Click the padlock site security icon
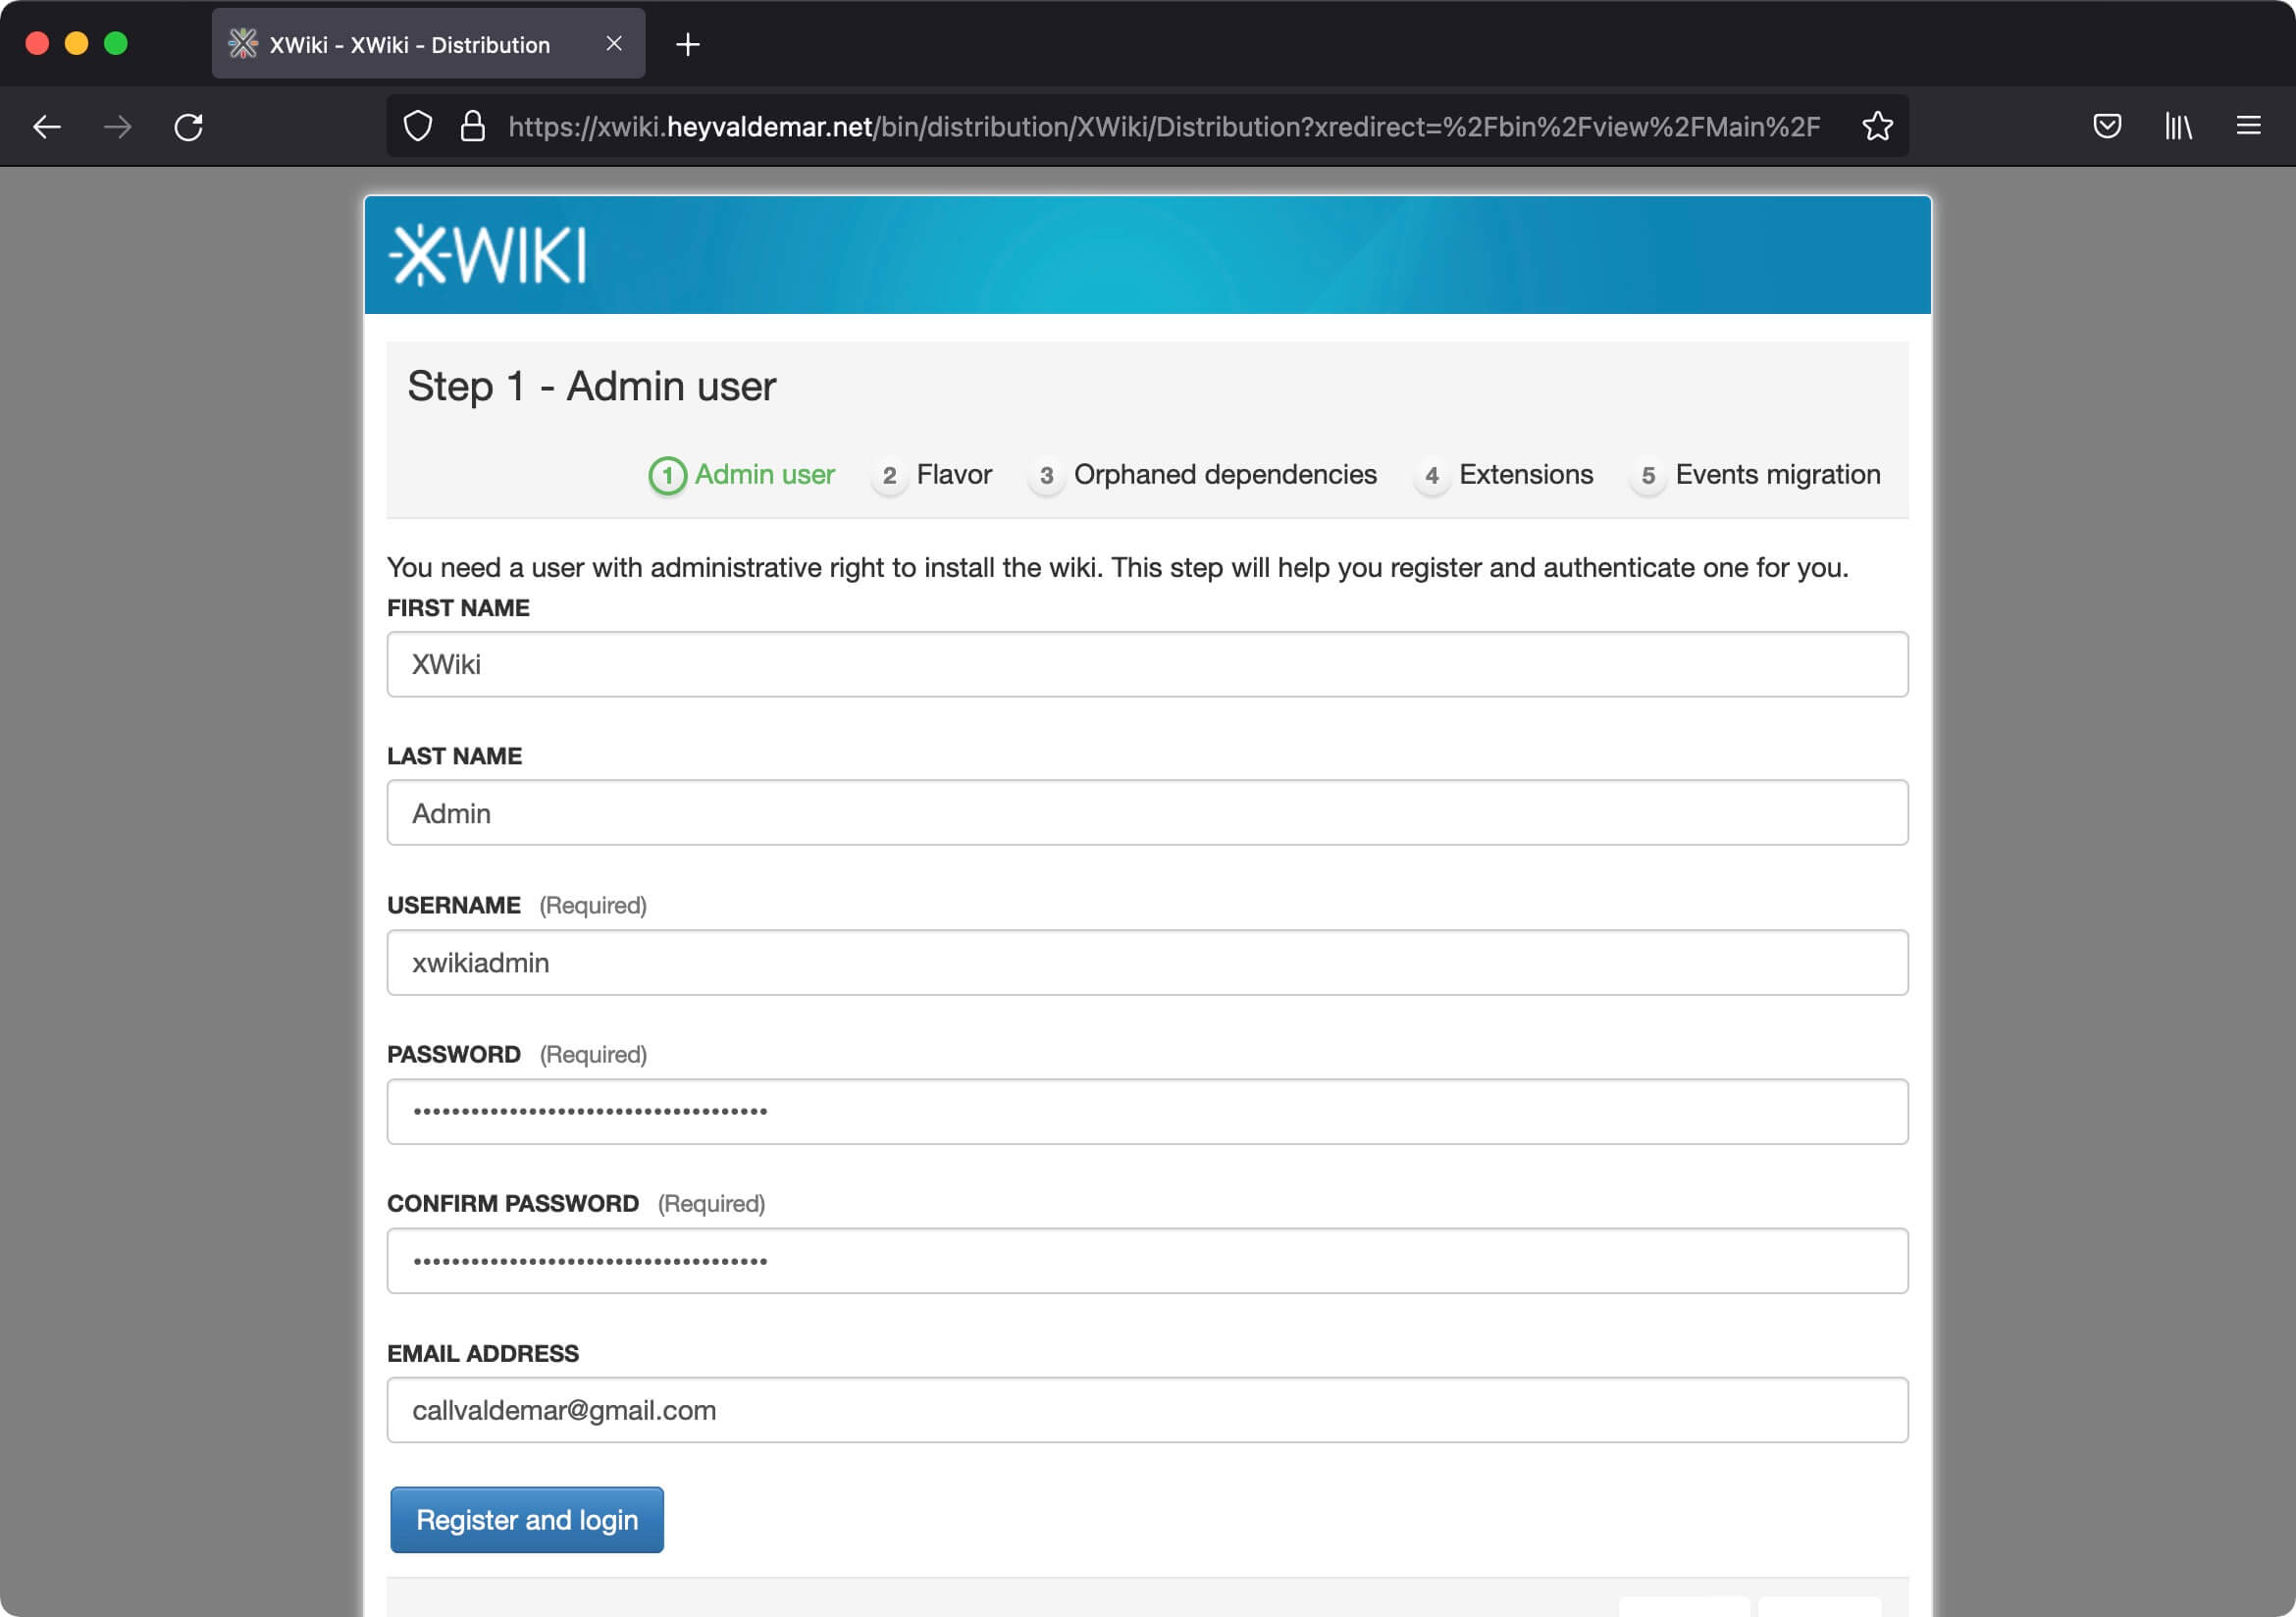This screenshot has width=2296, height=1617. (473, 126)
